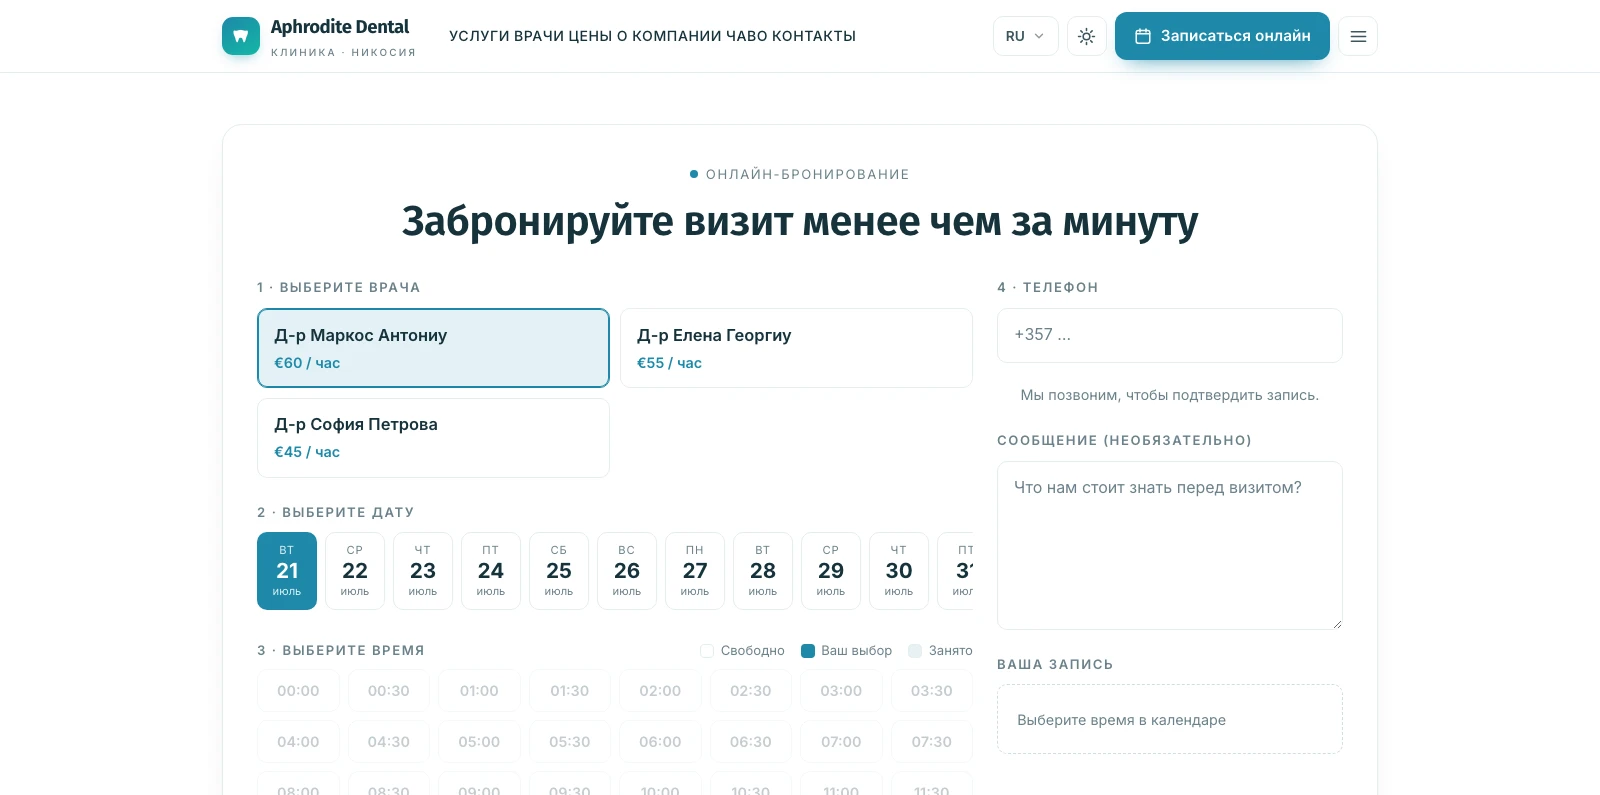Screen dimensions: 1600x795
Task: Click the €55 / час price
Action: click(x=669, y=363)
